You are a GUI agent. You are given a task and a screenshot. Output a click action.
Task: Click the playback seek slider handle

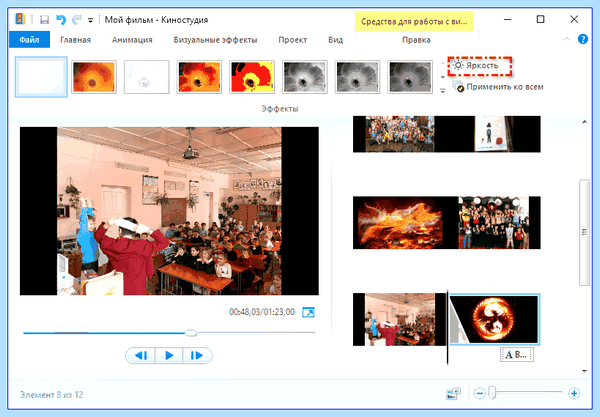191,333
